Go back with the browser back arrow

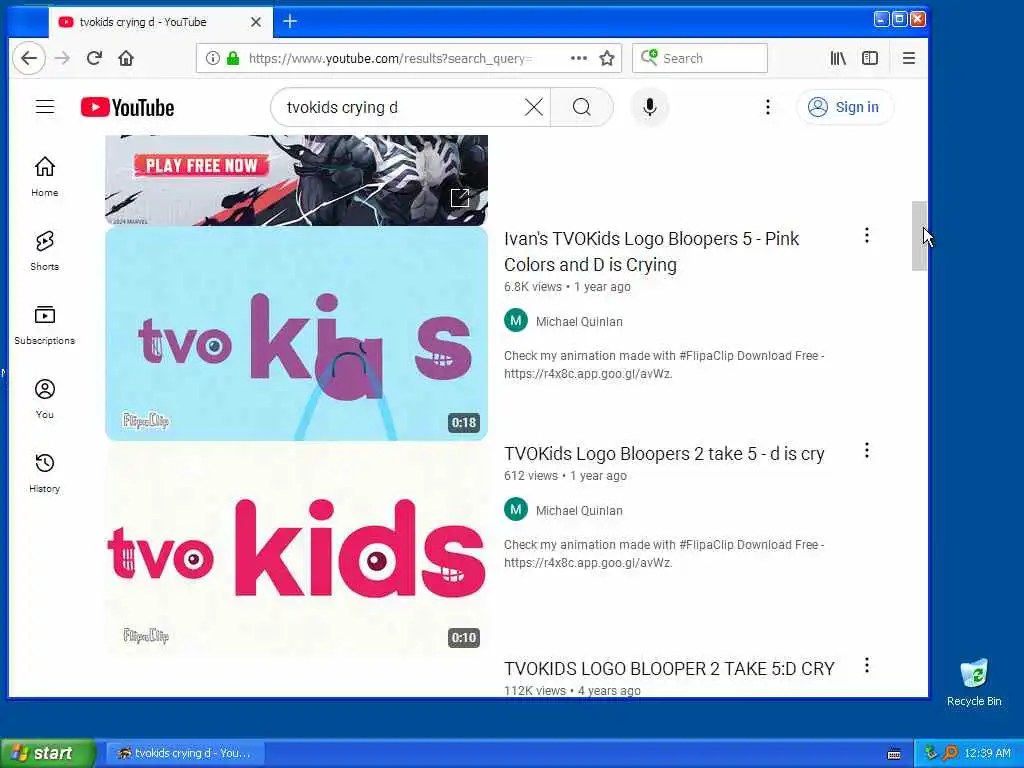(29, 58)
